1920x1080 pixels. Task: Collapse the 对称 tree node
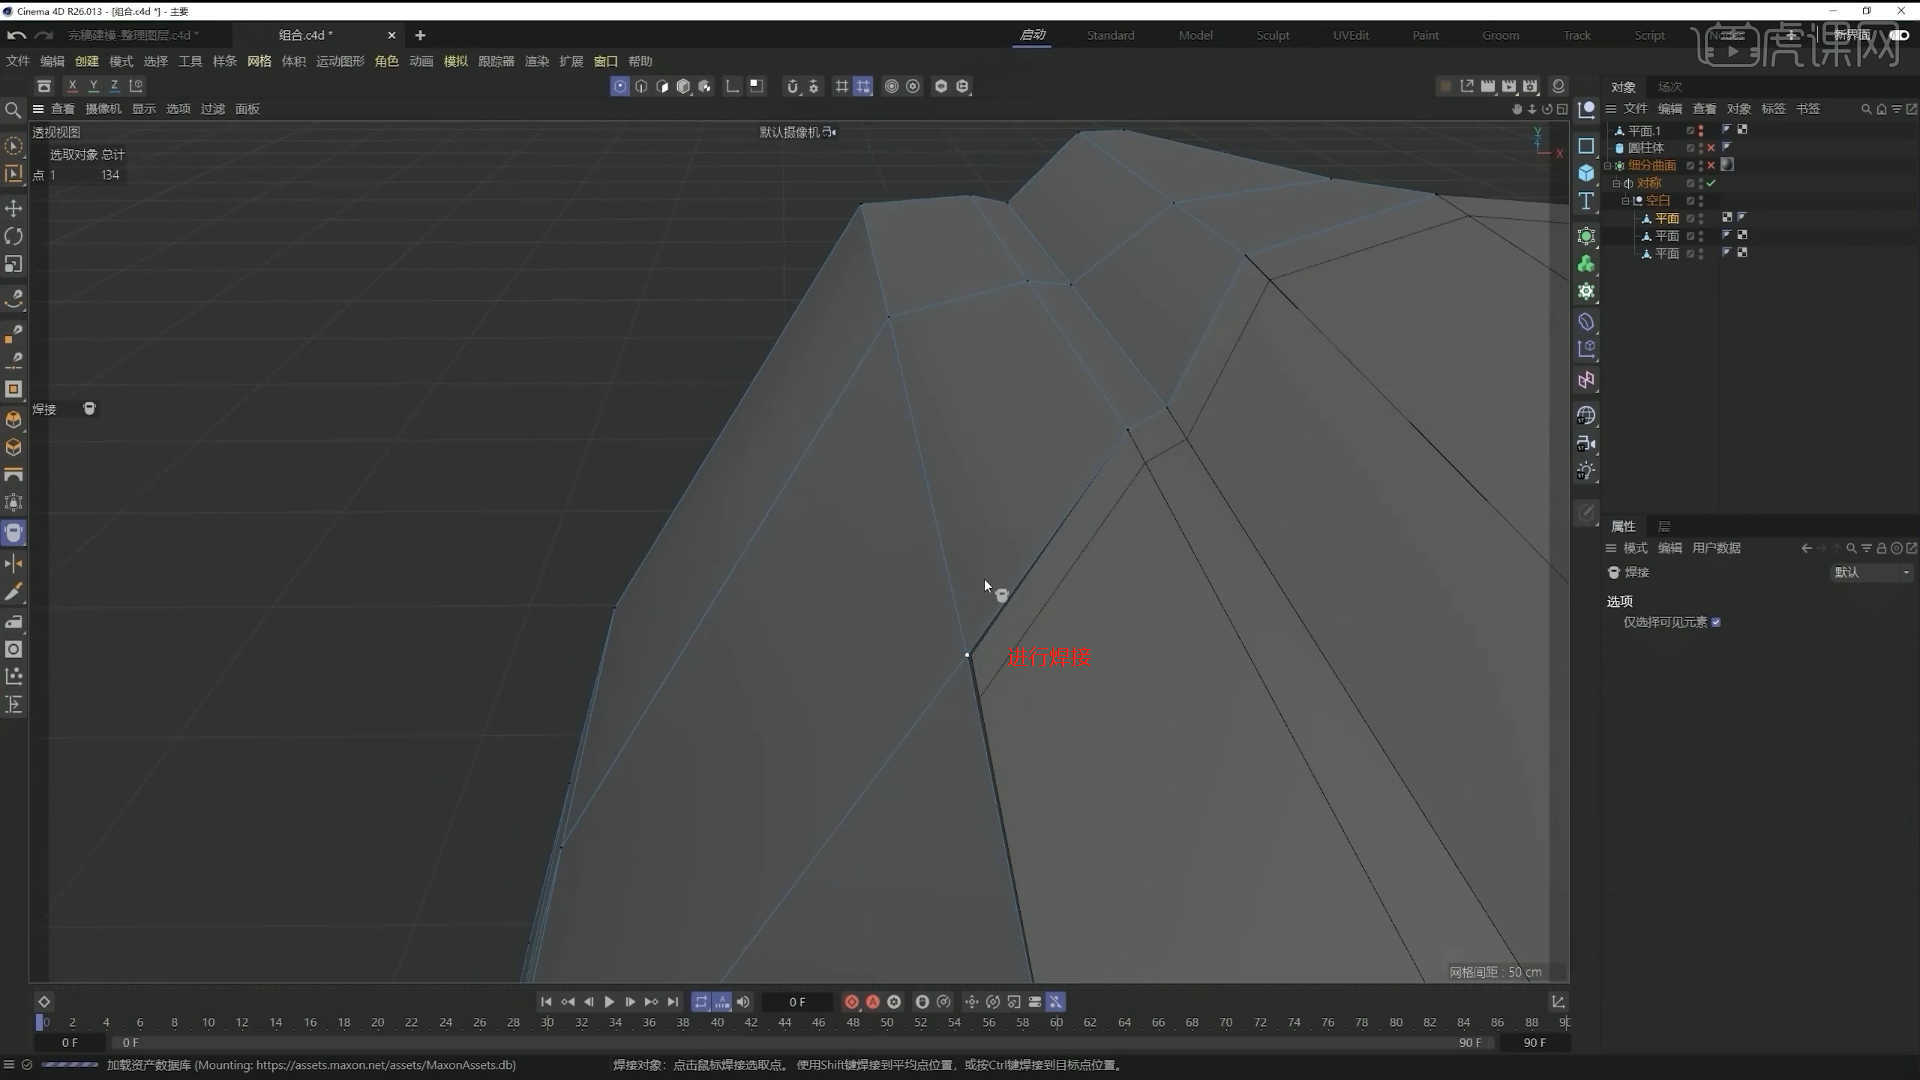1616,184
